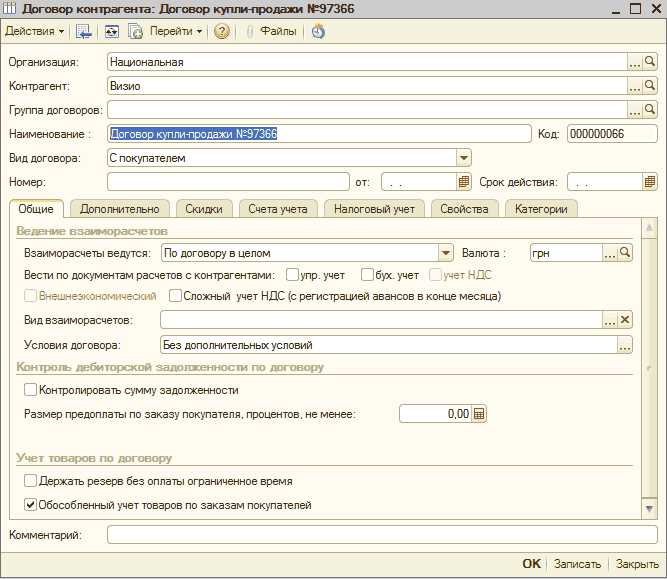
Task: Click magnifier open button for Контрагент
Action: (x=649, y=86)
